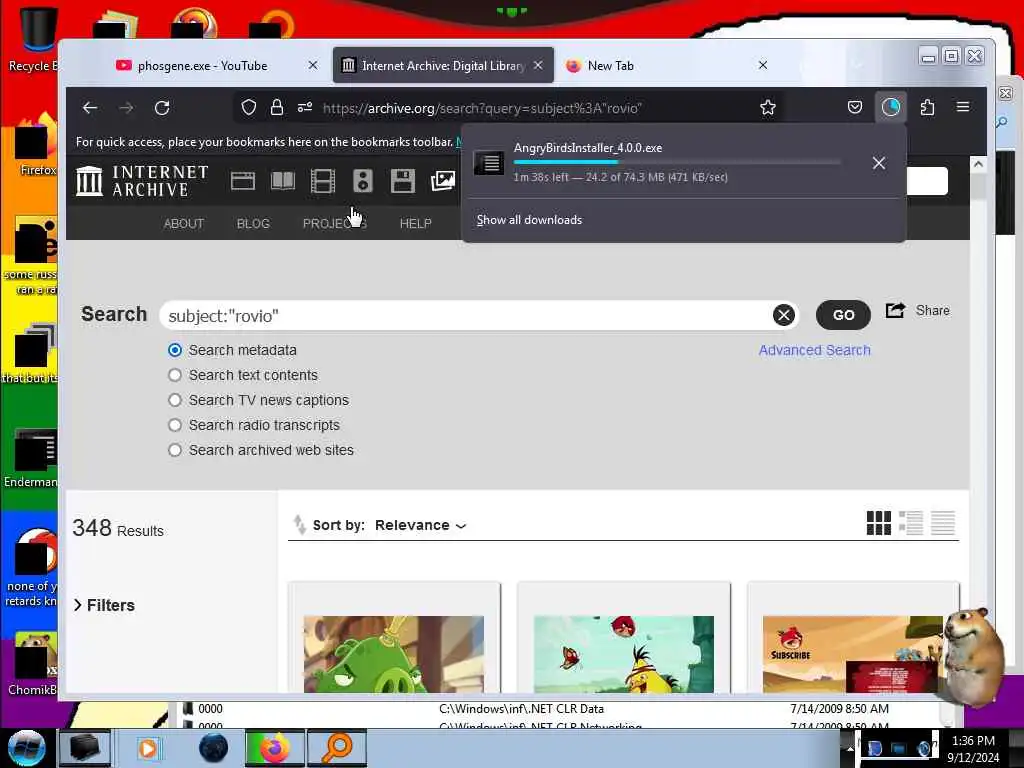The height and width of the screenshot is (768, 1024).
Task: Save page to Pocket icon
Action: [855, 107]
